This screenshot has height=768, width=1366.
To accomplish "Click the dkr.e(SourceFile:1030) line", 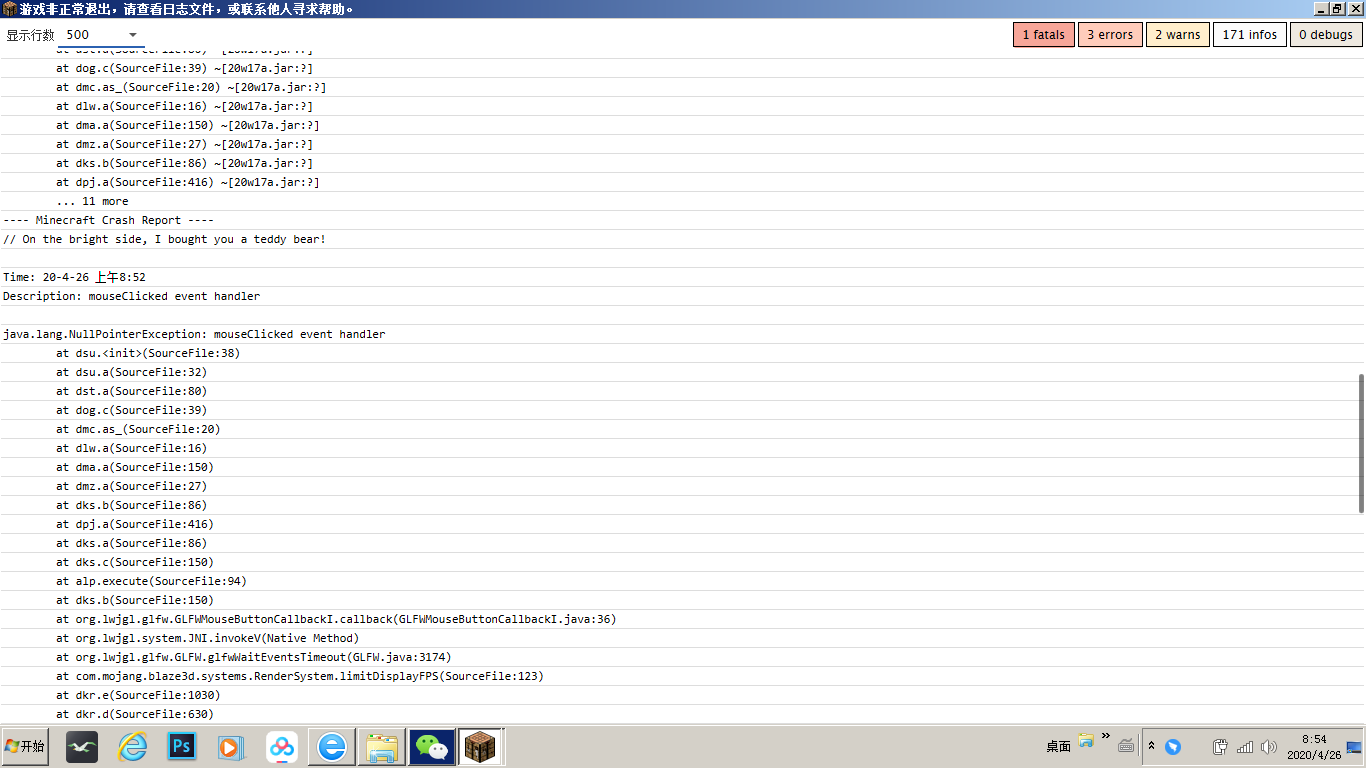I will click(138, 695).
